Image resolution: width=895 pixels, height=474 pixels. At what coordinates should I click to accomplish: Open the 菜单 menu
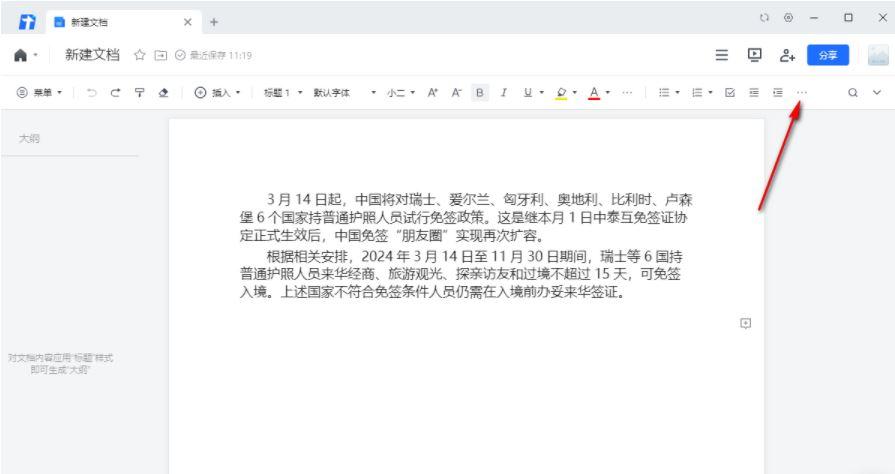coord(40,93)
